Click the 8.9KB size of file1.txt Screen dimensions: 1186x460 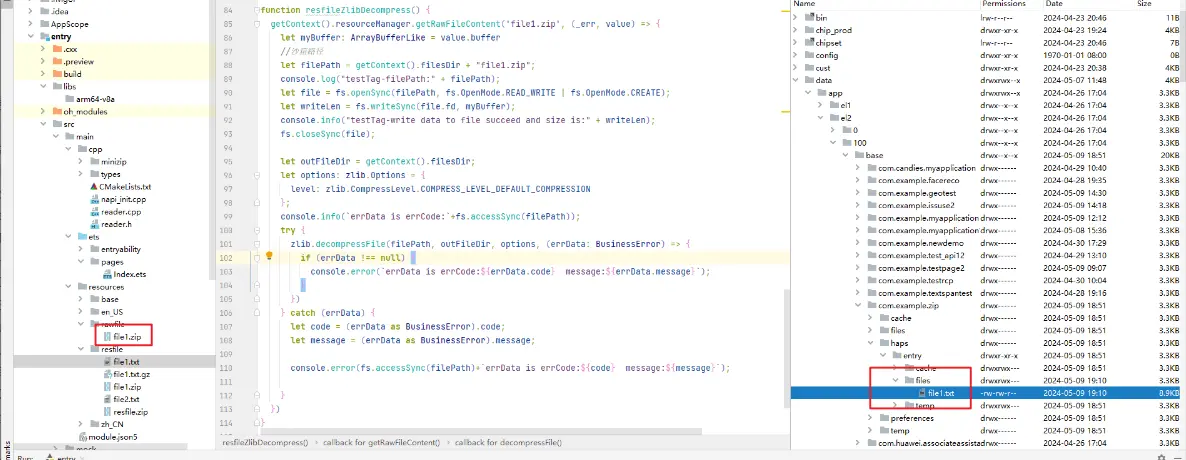click(x=1169, y=393)
